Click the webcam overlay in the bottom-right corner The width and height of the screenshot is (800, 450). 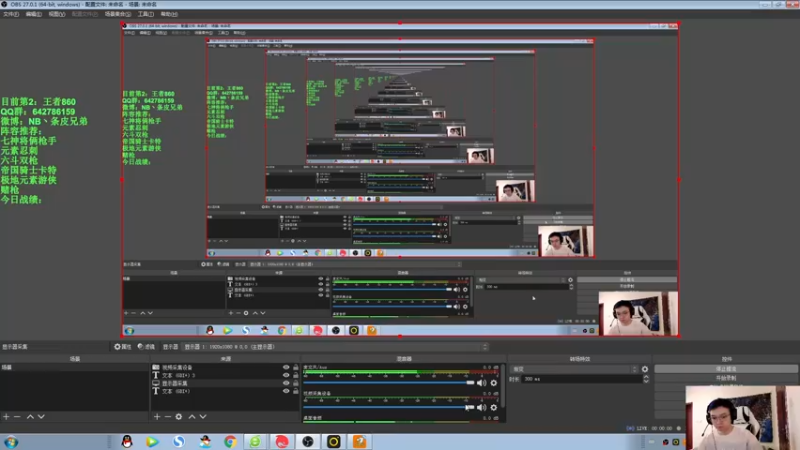point(742,417)
